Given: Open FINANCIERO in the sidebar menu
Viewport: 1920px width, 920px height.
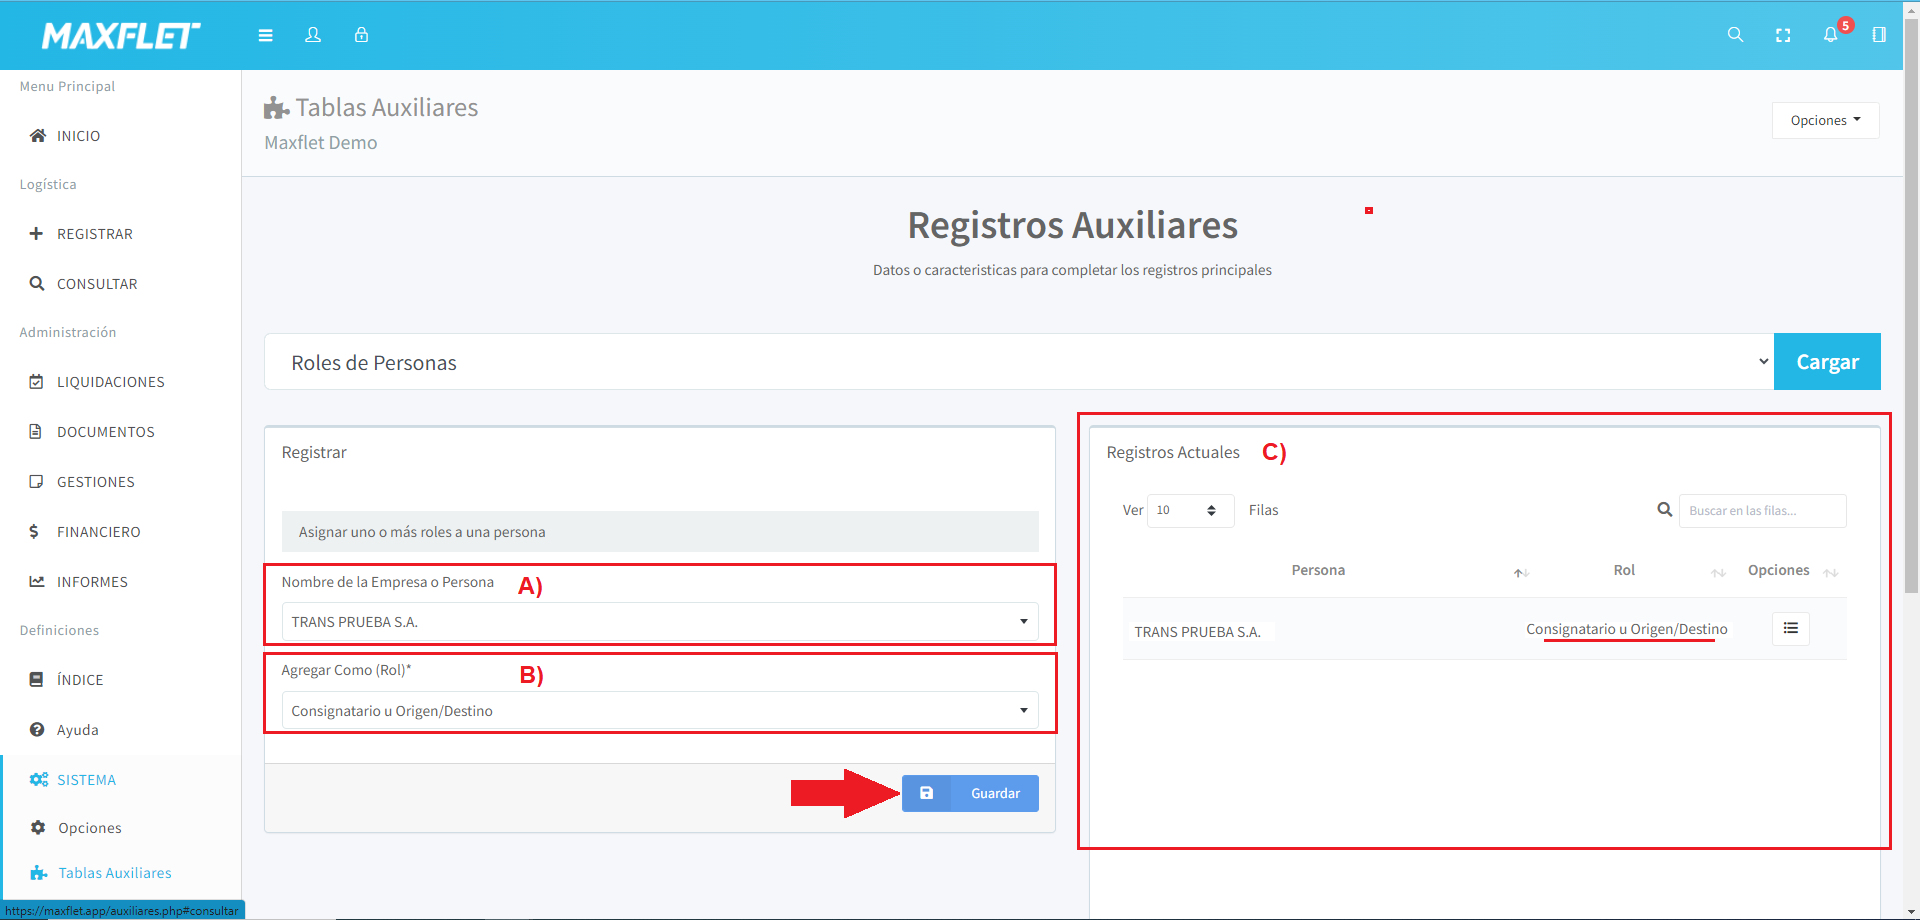Looking at the screenshot, I should coord(98,532).
